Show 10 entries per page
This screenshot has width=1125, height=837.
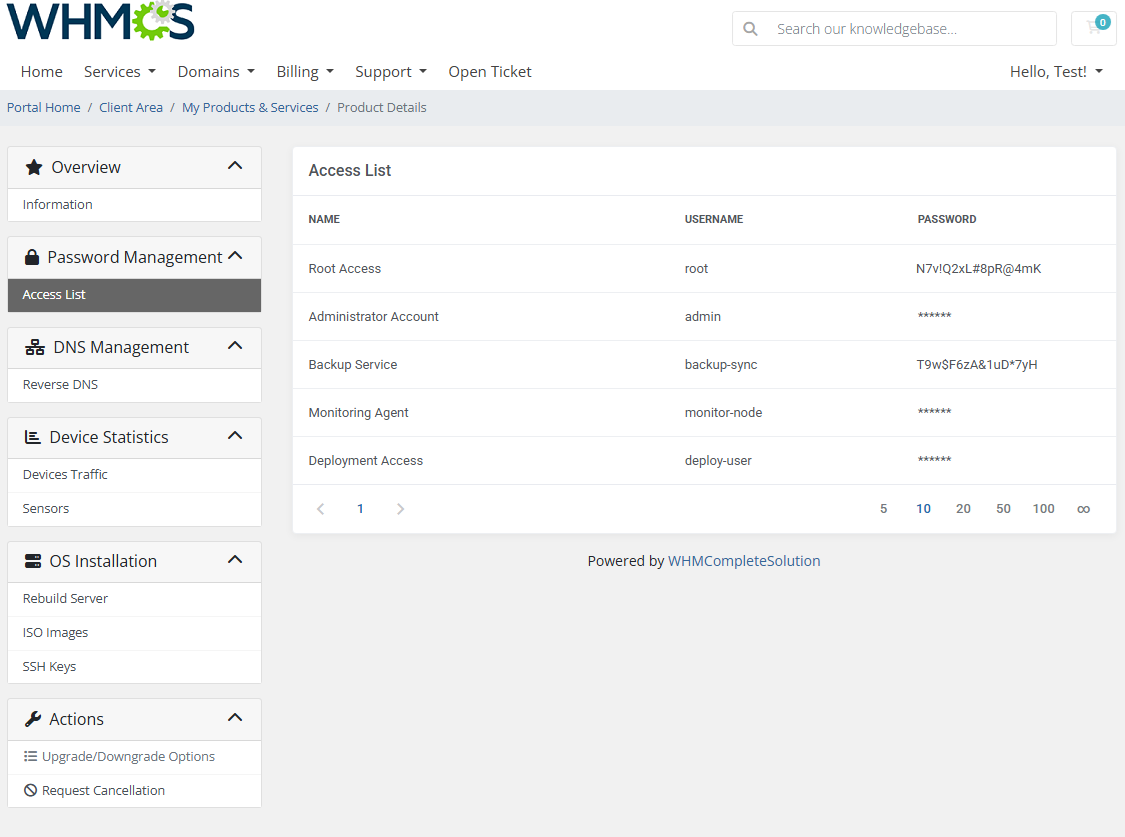click(x=923, y=509)
